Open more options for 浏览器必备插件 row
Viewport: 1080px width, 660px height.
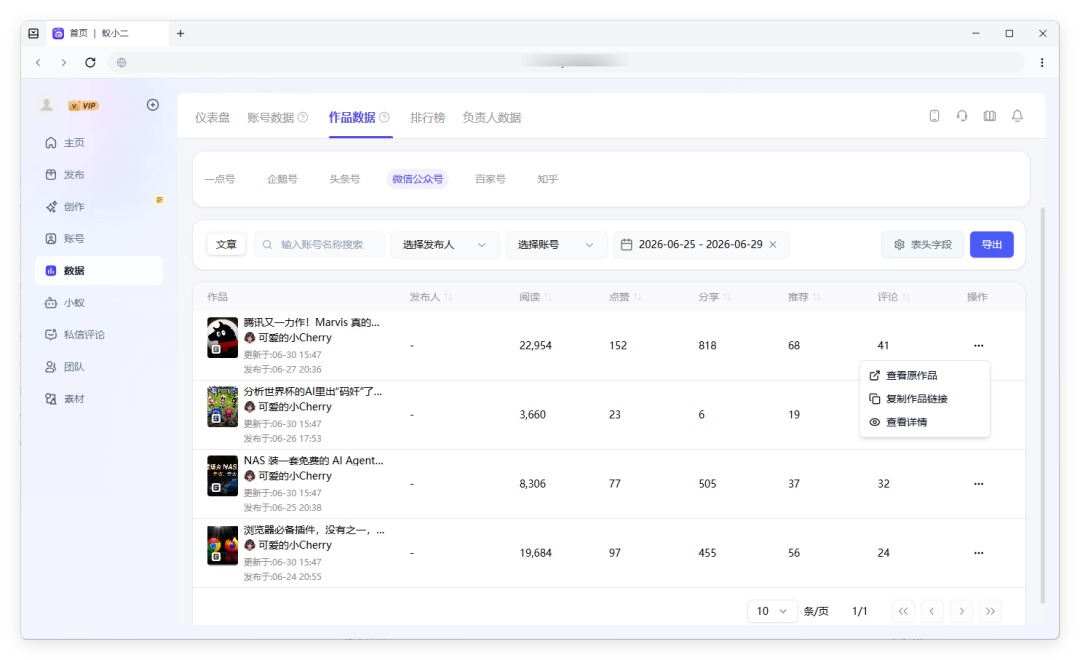tap(979, 553)
